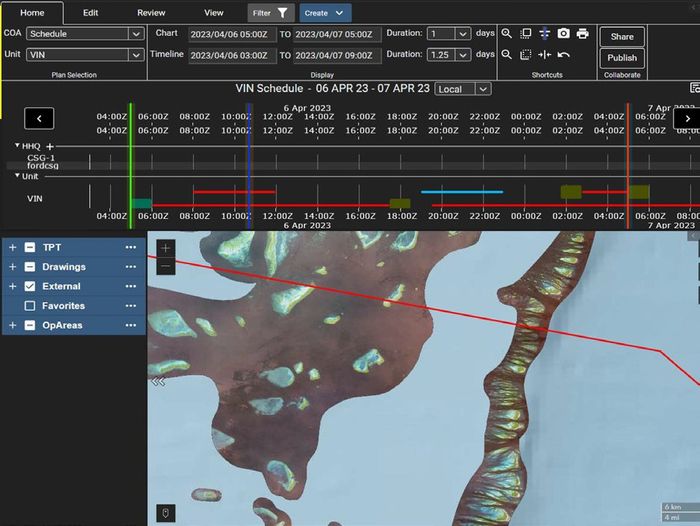Viewport: 700px width, 526px height.
Task: Zoom in the map with plus button
Action: click(x=166, y=248)
